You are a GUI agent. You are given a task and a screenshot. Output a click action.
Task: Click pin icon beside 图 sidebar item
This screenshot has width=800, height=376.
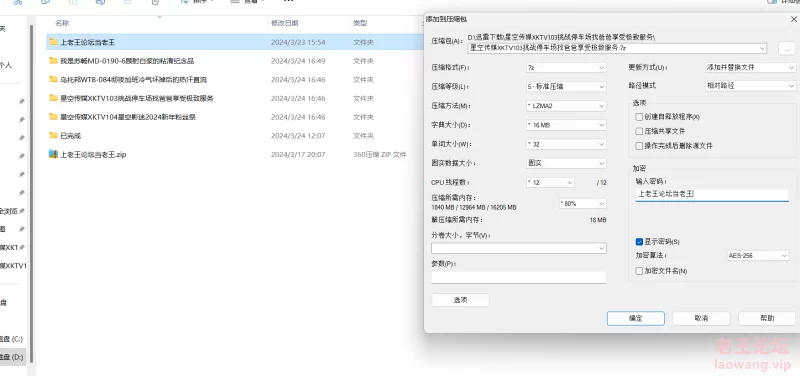[x=21, y=229]
